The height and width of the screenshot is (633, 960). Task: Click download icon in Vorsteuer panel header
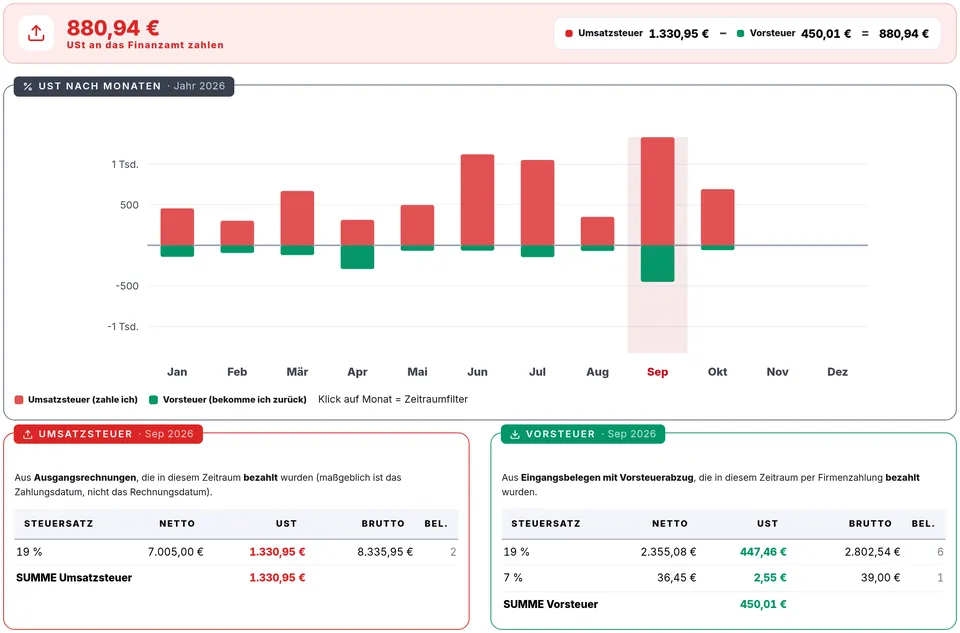[x=515, y=434]
